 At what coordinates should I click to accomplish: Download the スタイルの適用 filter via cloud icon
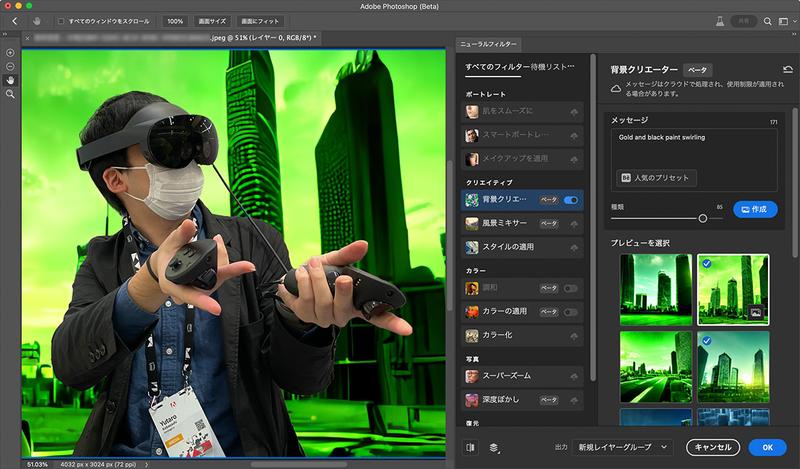pyautogui.click(x=574, y=248)
